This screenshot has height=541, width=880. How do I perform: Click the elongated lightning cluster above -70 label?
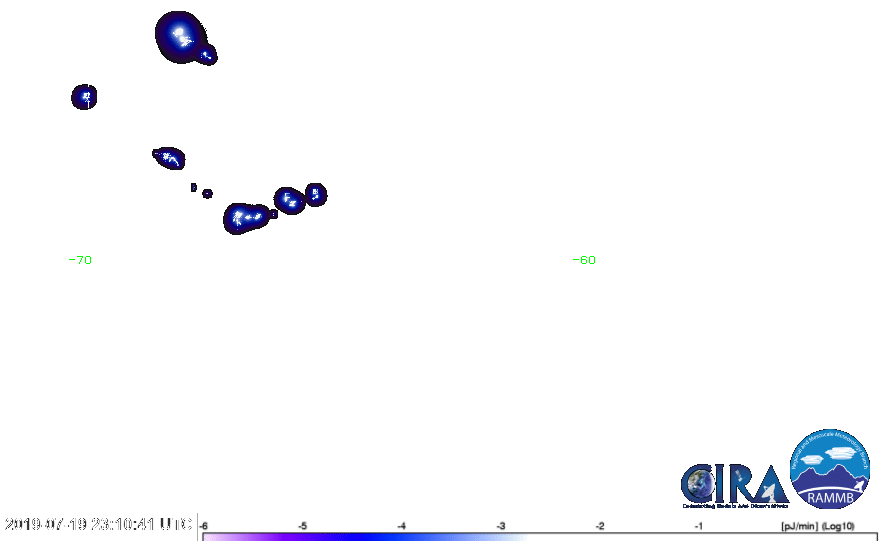[169, 158]
